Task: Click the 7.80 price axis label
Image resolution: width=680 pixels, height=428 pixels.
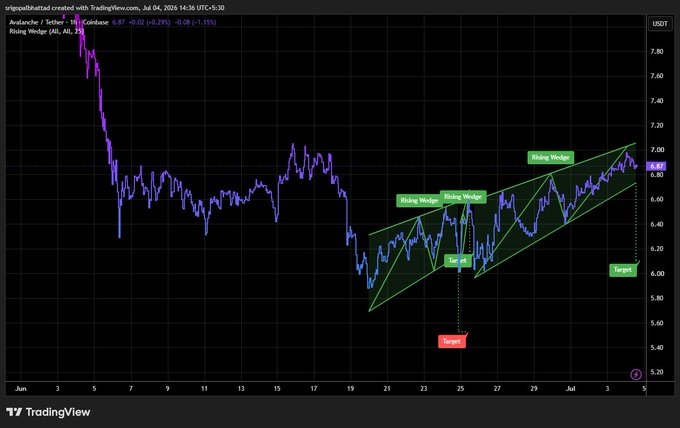Action: point(657,51)
